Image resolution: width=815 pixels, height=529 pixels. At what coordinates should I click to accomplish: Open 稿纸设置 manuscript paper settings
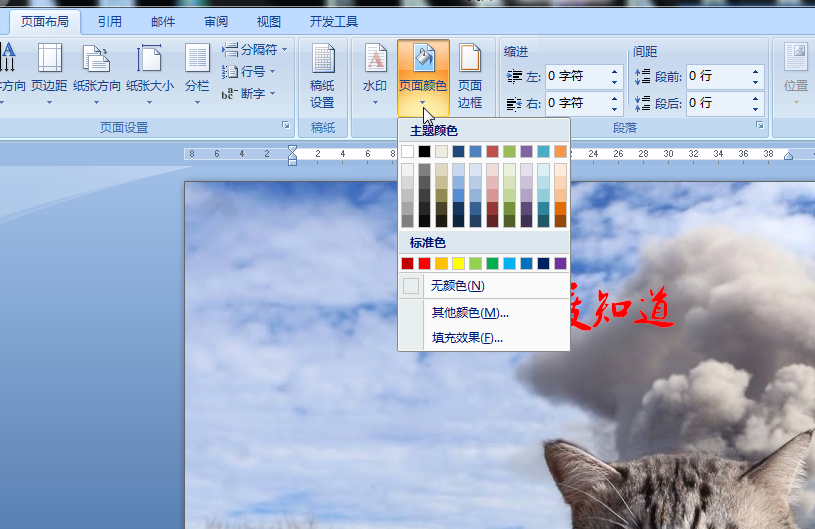click(x=322, y=76)
